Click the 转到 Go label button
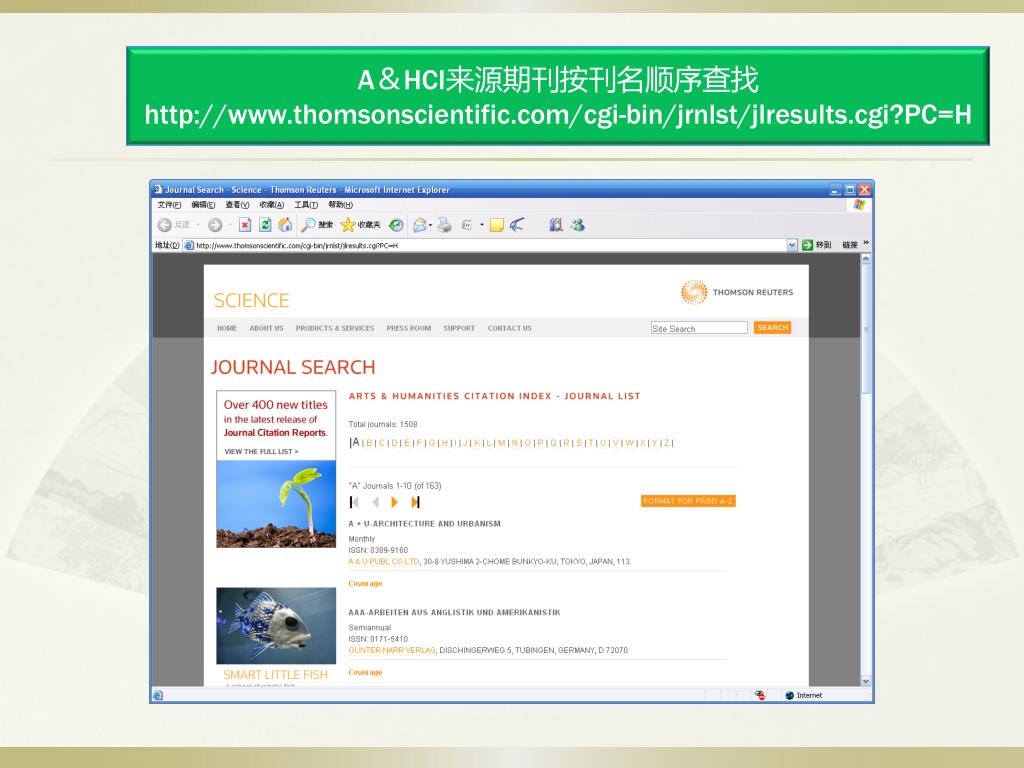The image size is (1024, 768). (823, 245)
